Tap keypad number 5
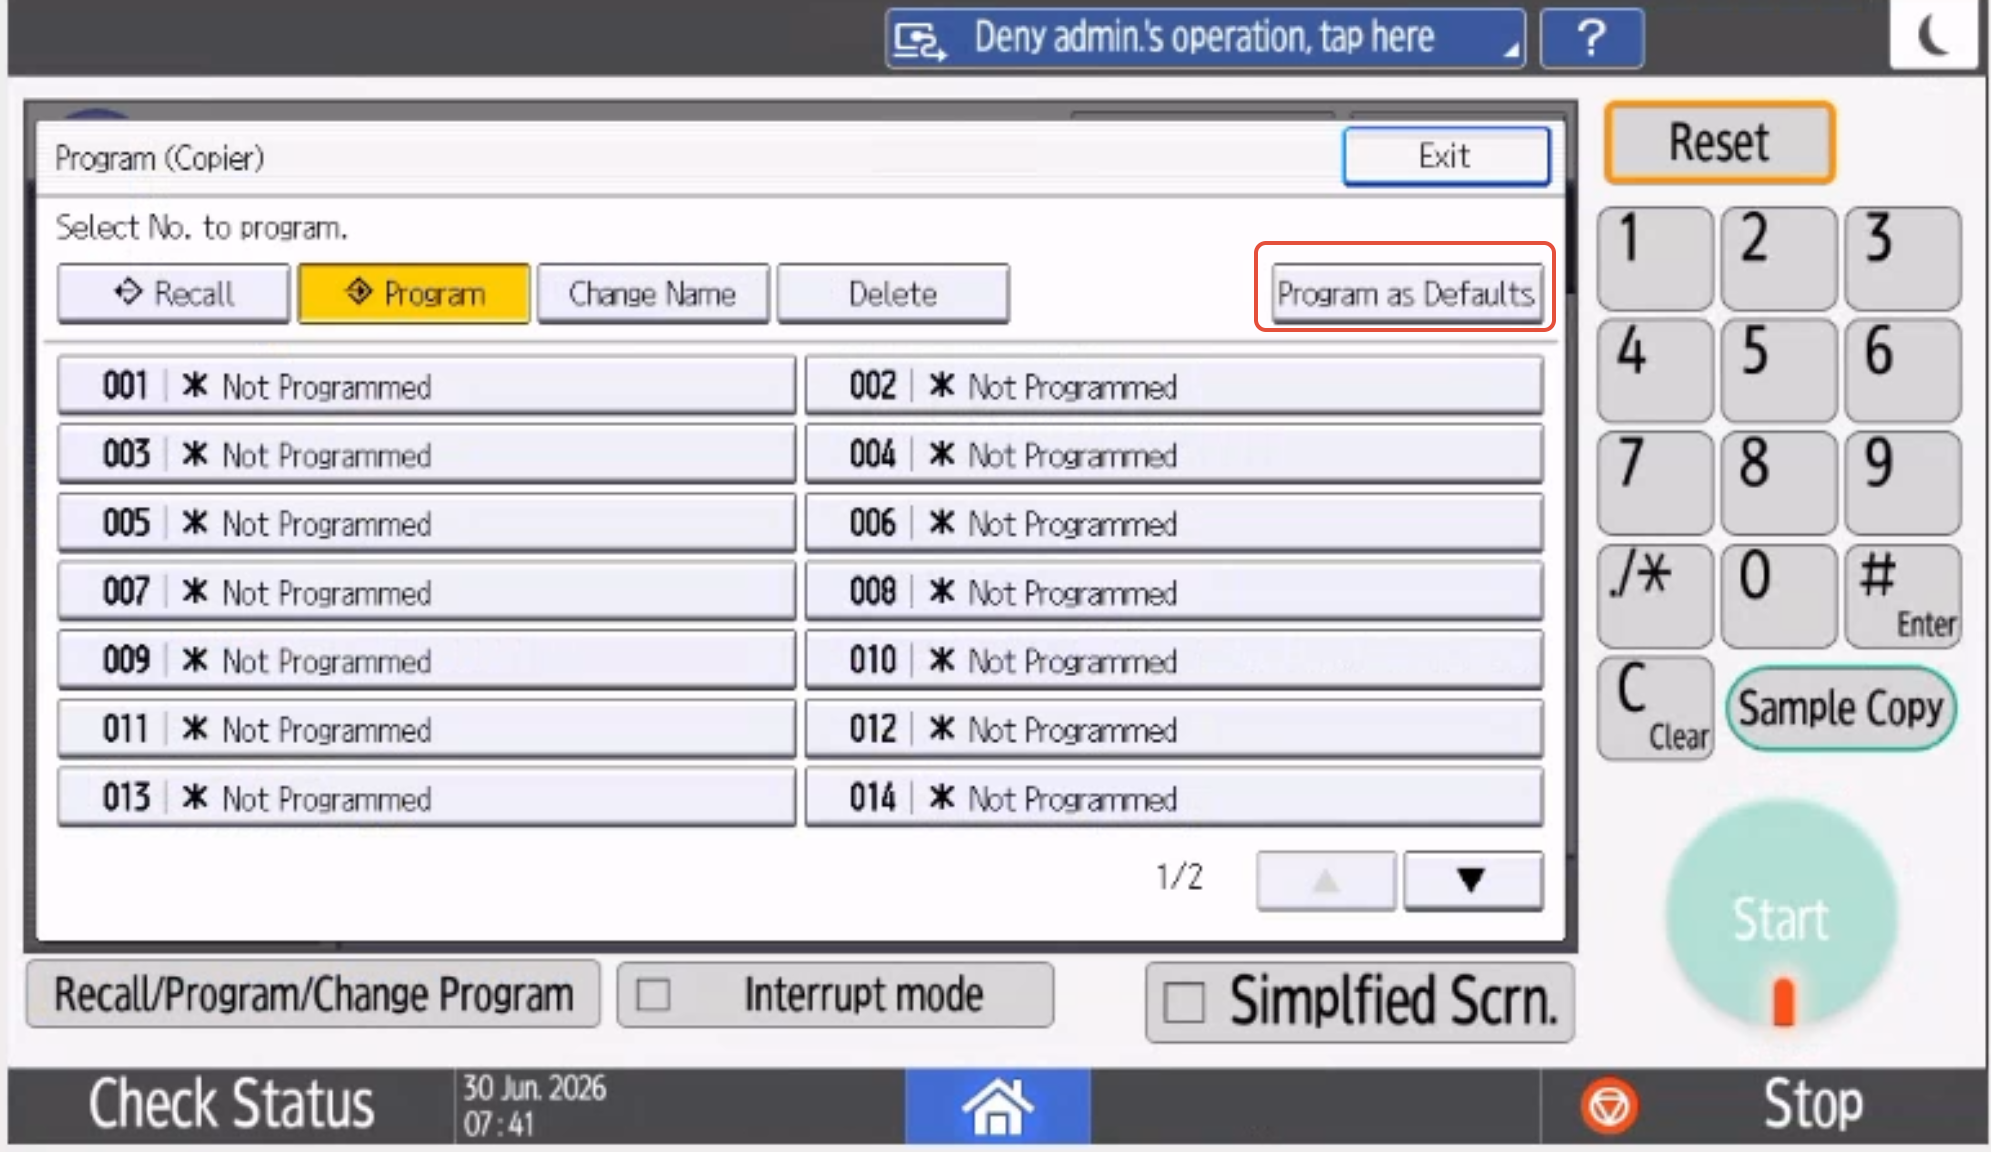 [x=1778, y=371]
